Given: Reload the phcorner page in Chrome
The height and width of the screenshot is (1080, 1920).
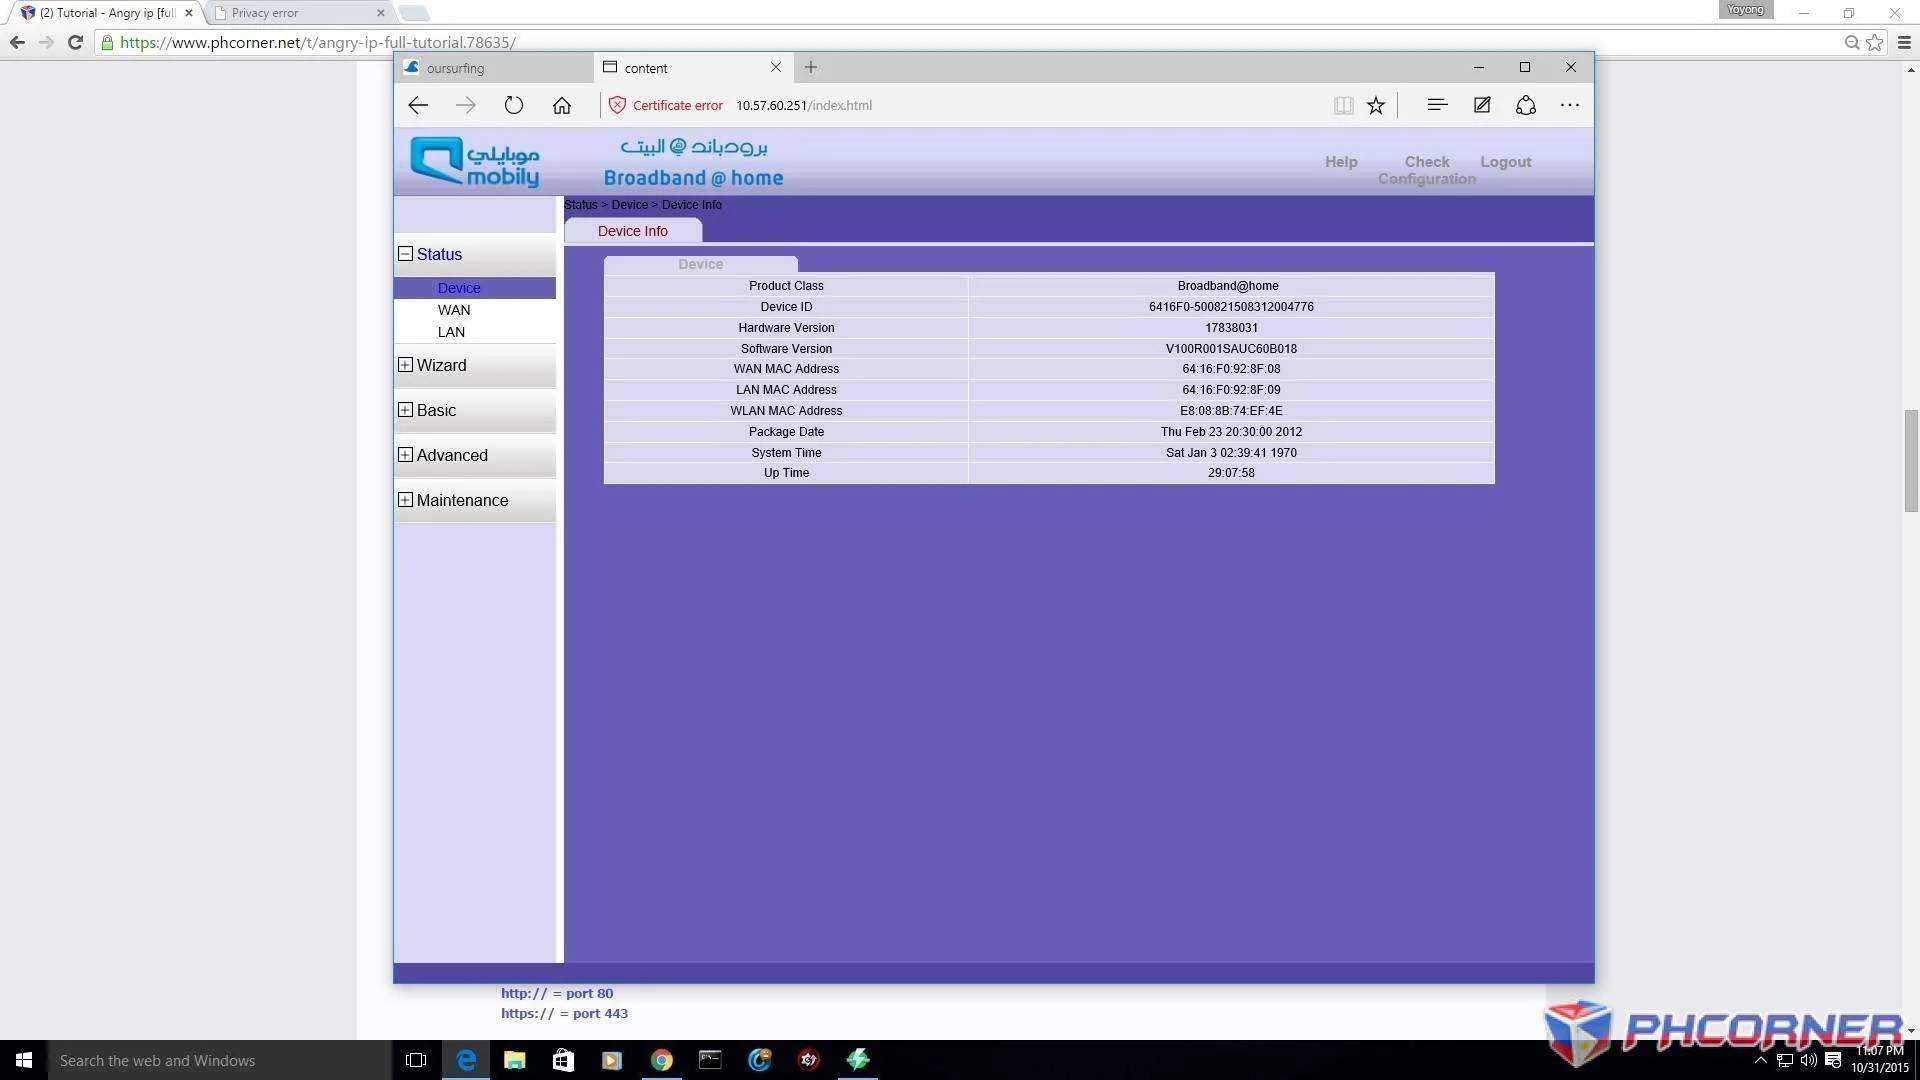Looking at the screenshot, I should pyautogui.click(x=75, y=42).
